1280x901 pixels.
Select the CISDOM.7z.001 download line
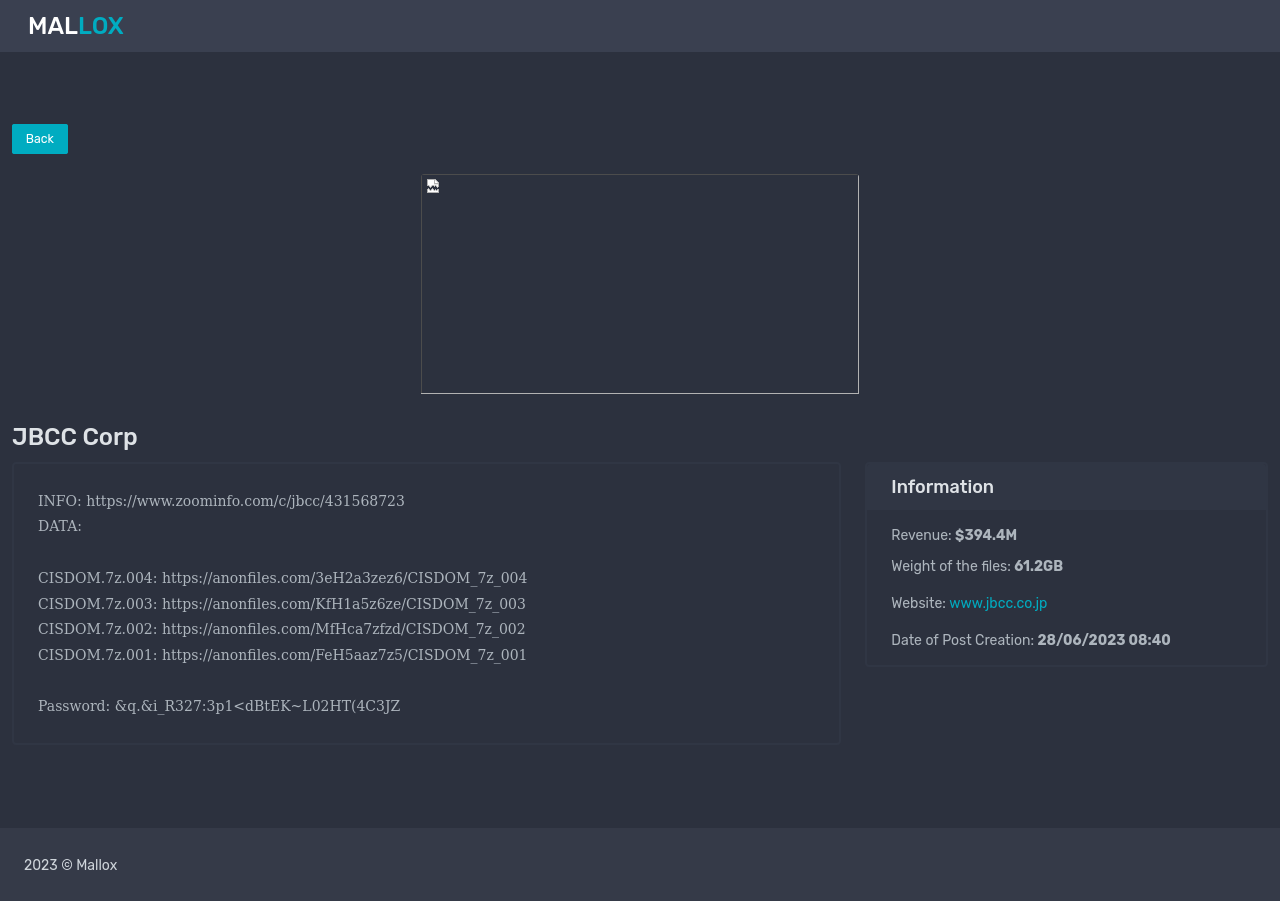pos(282,655)
